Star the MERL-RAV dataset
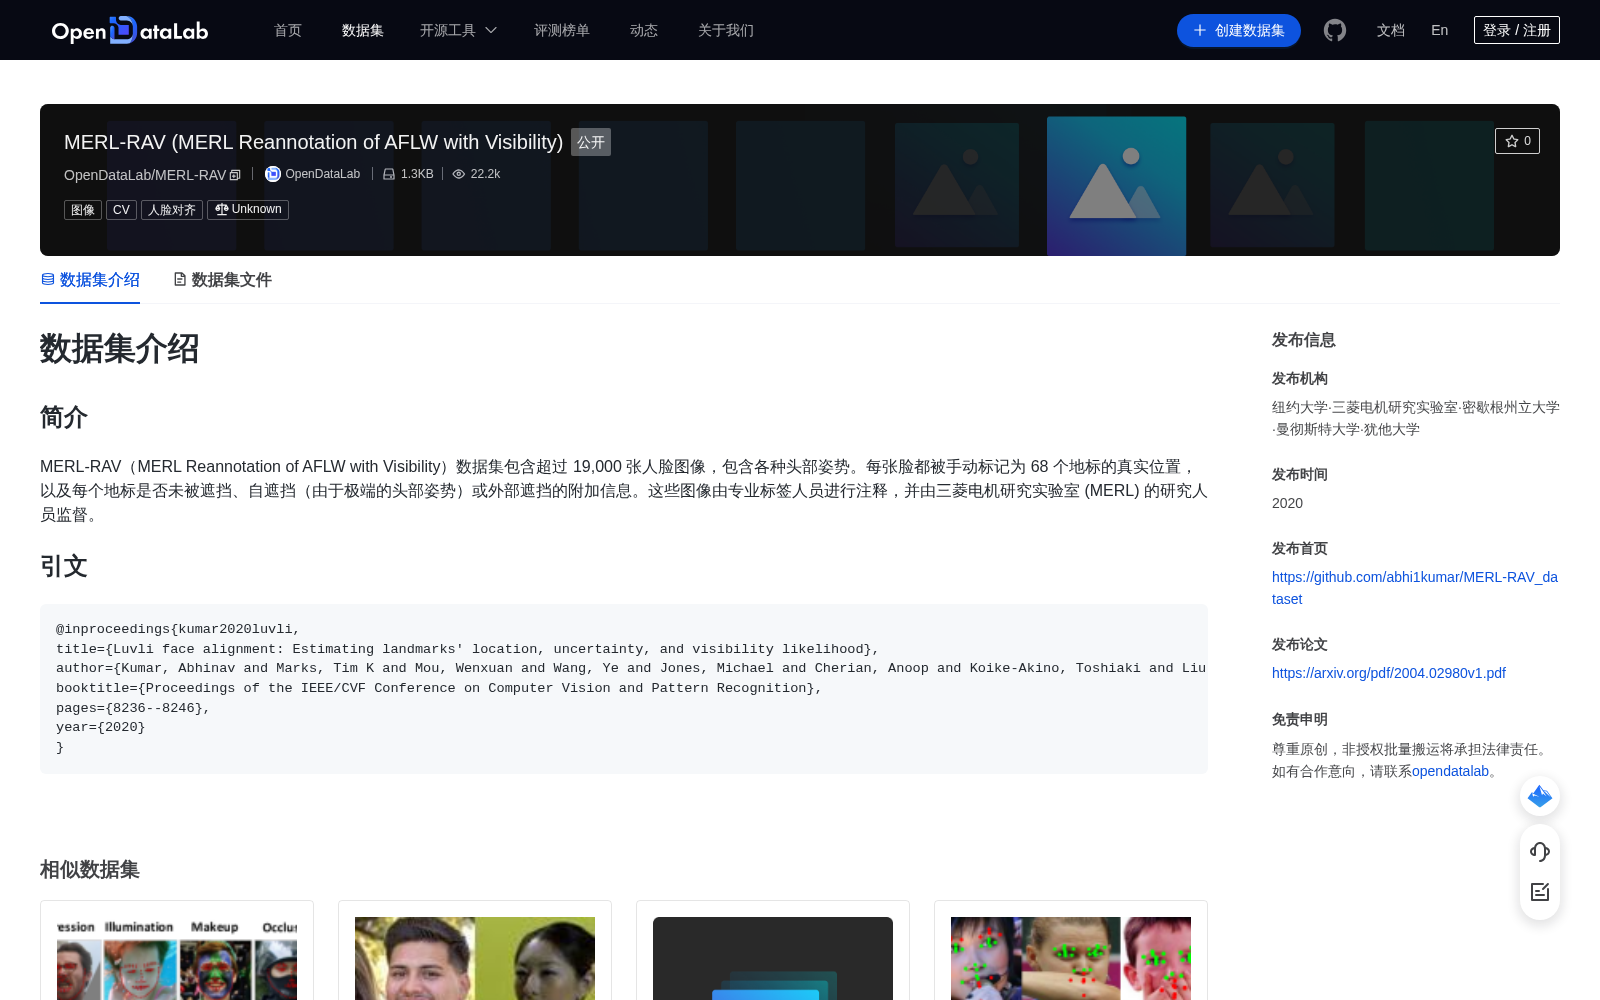This screenshot has height=1000, width=1600. click(x=1517, y=141)
